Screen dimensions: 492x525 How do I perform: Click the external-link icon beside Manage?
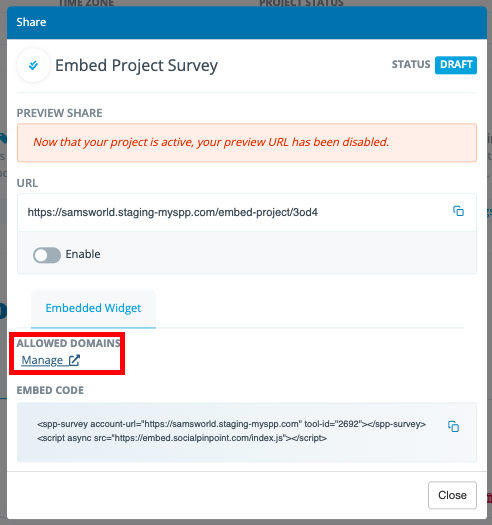tap(74, 360)
